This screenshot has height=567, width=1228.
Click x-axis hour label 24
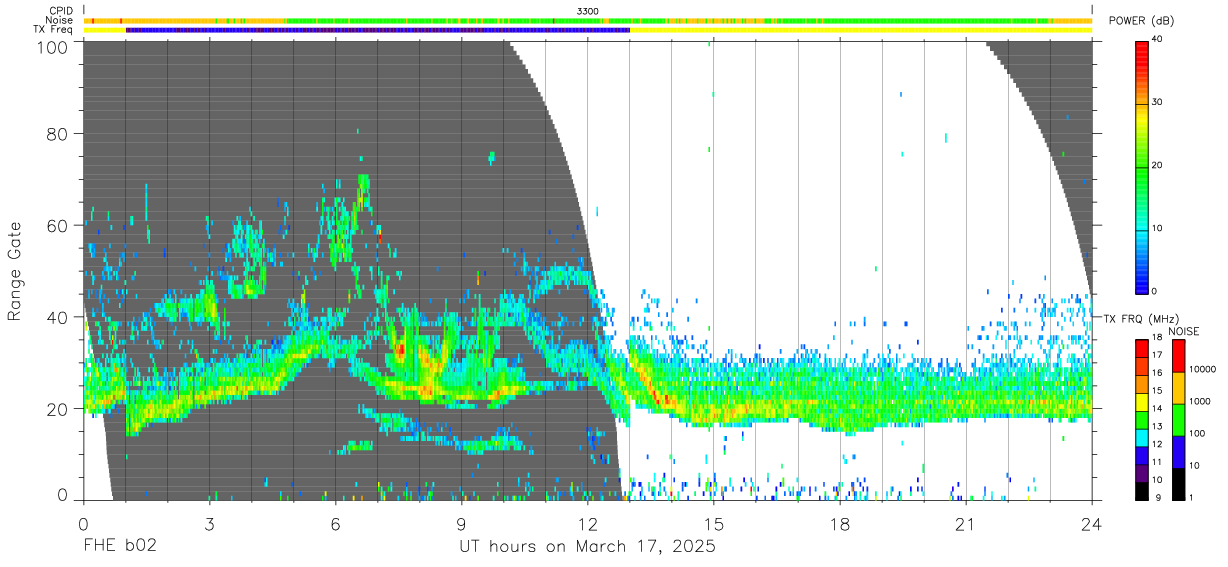click(x=1091, y=524)
